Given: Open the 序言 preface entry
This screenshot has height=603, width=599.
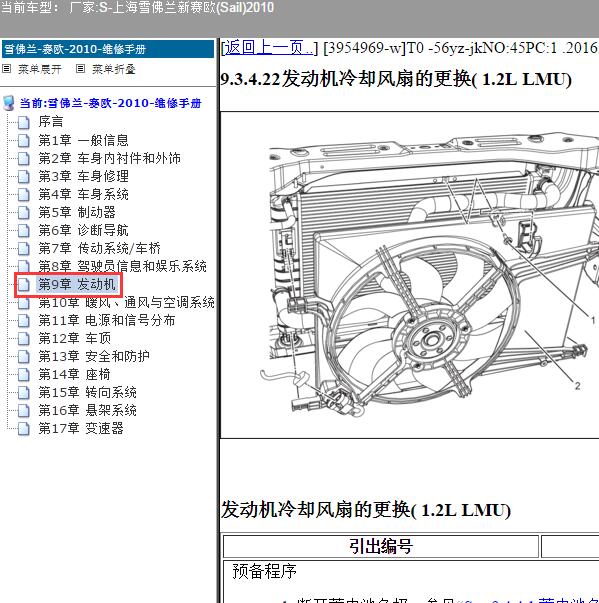Looking at the screenshot, I should click(50, 122).
